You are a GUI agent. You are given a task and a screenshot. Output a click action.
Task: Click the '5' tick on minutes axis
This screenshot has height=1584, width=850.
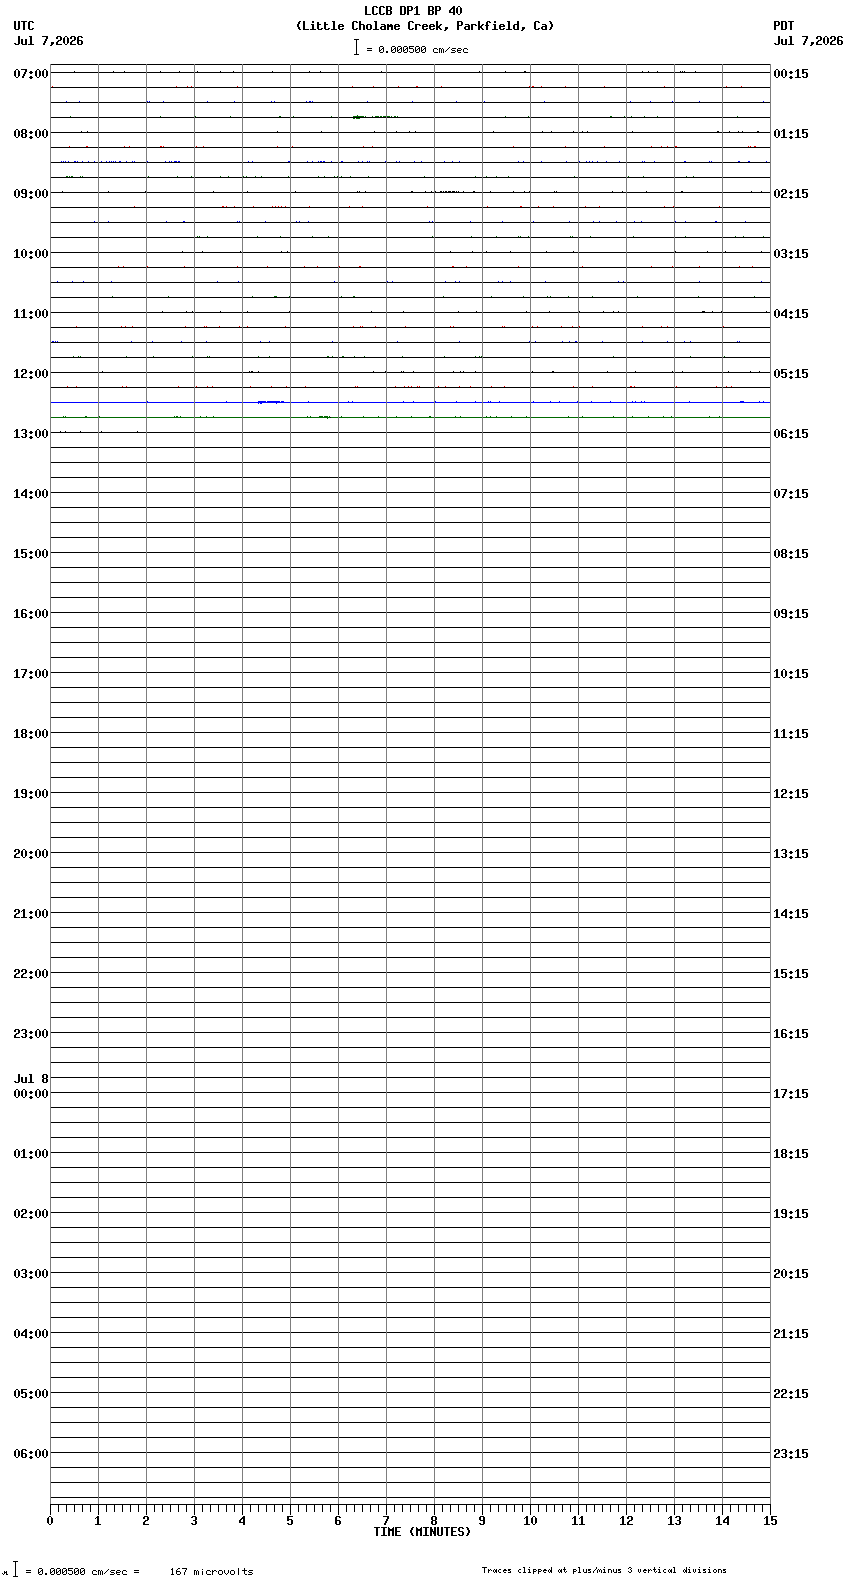tap(290, 1521)
